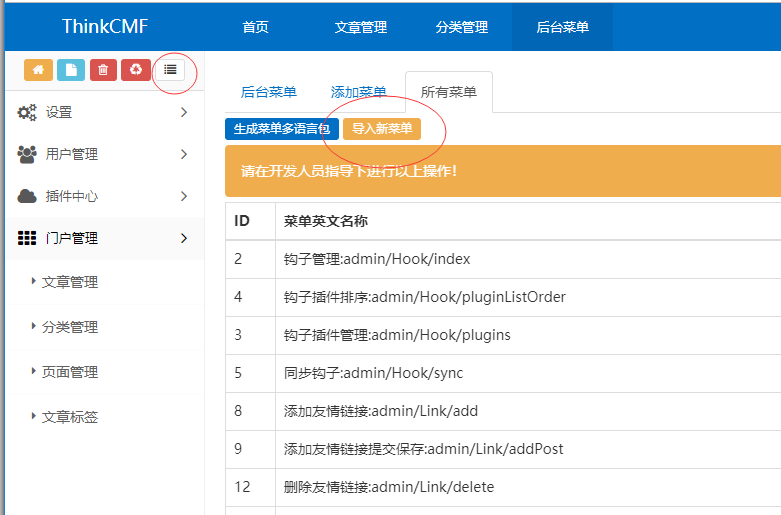Click the orange home icon button
Viewport: 781px width, 515px height.
click(x=39, y=70)
